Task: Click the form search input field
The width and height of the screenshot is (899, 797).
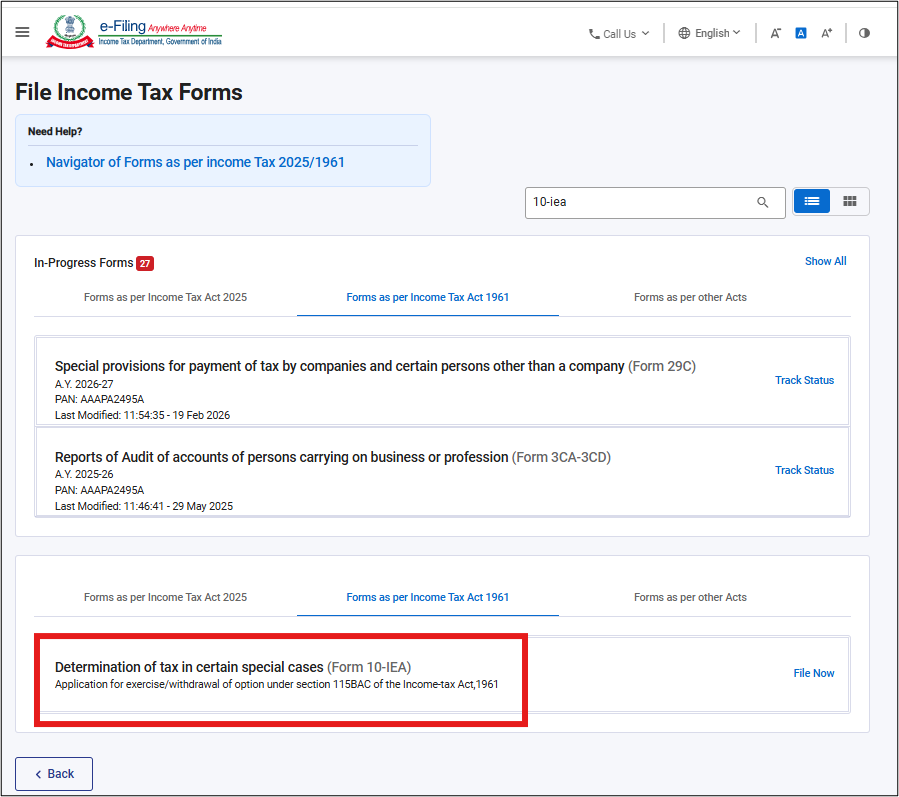Action: pos(640,202)
